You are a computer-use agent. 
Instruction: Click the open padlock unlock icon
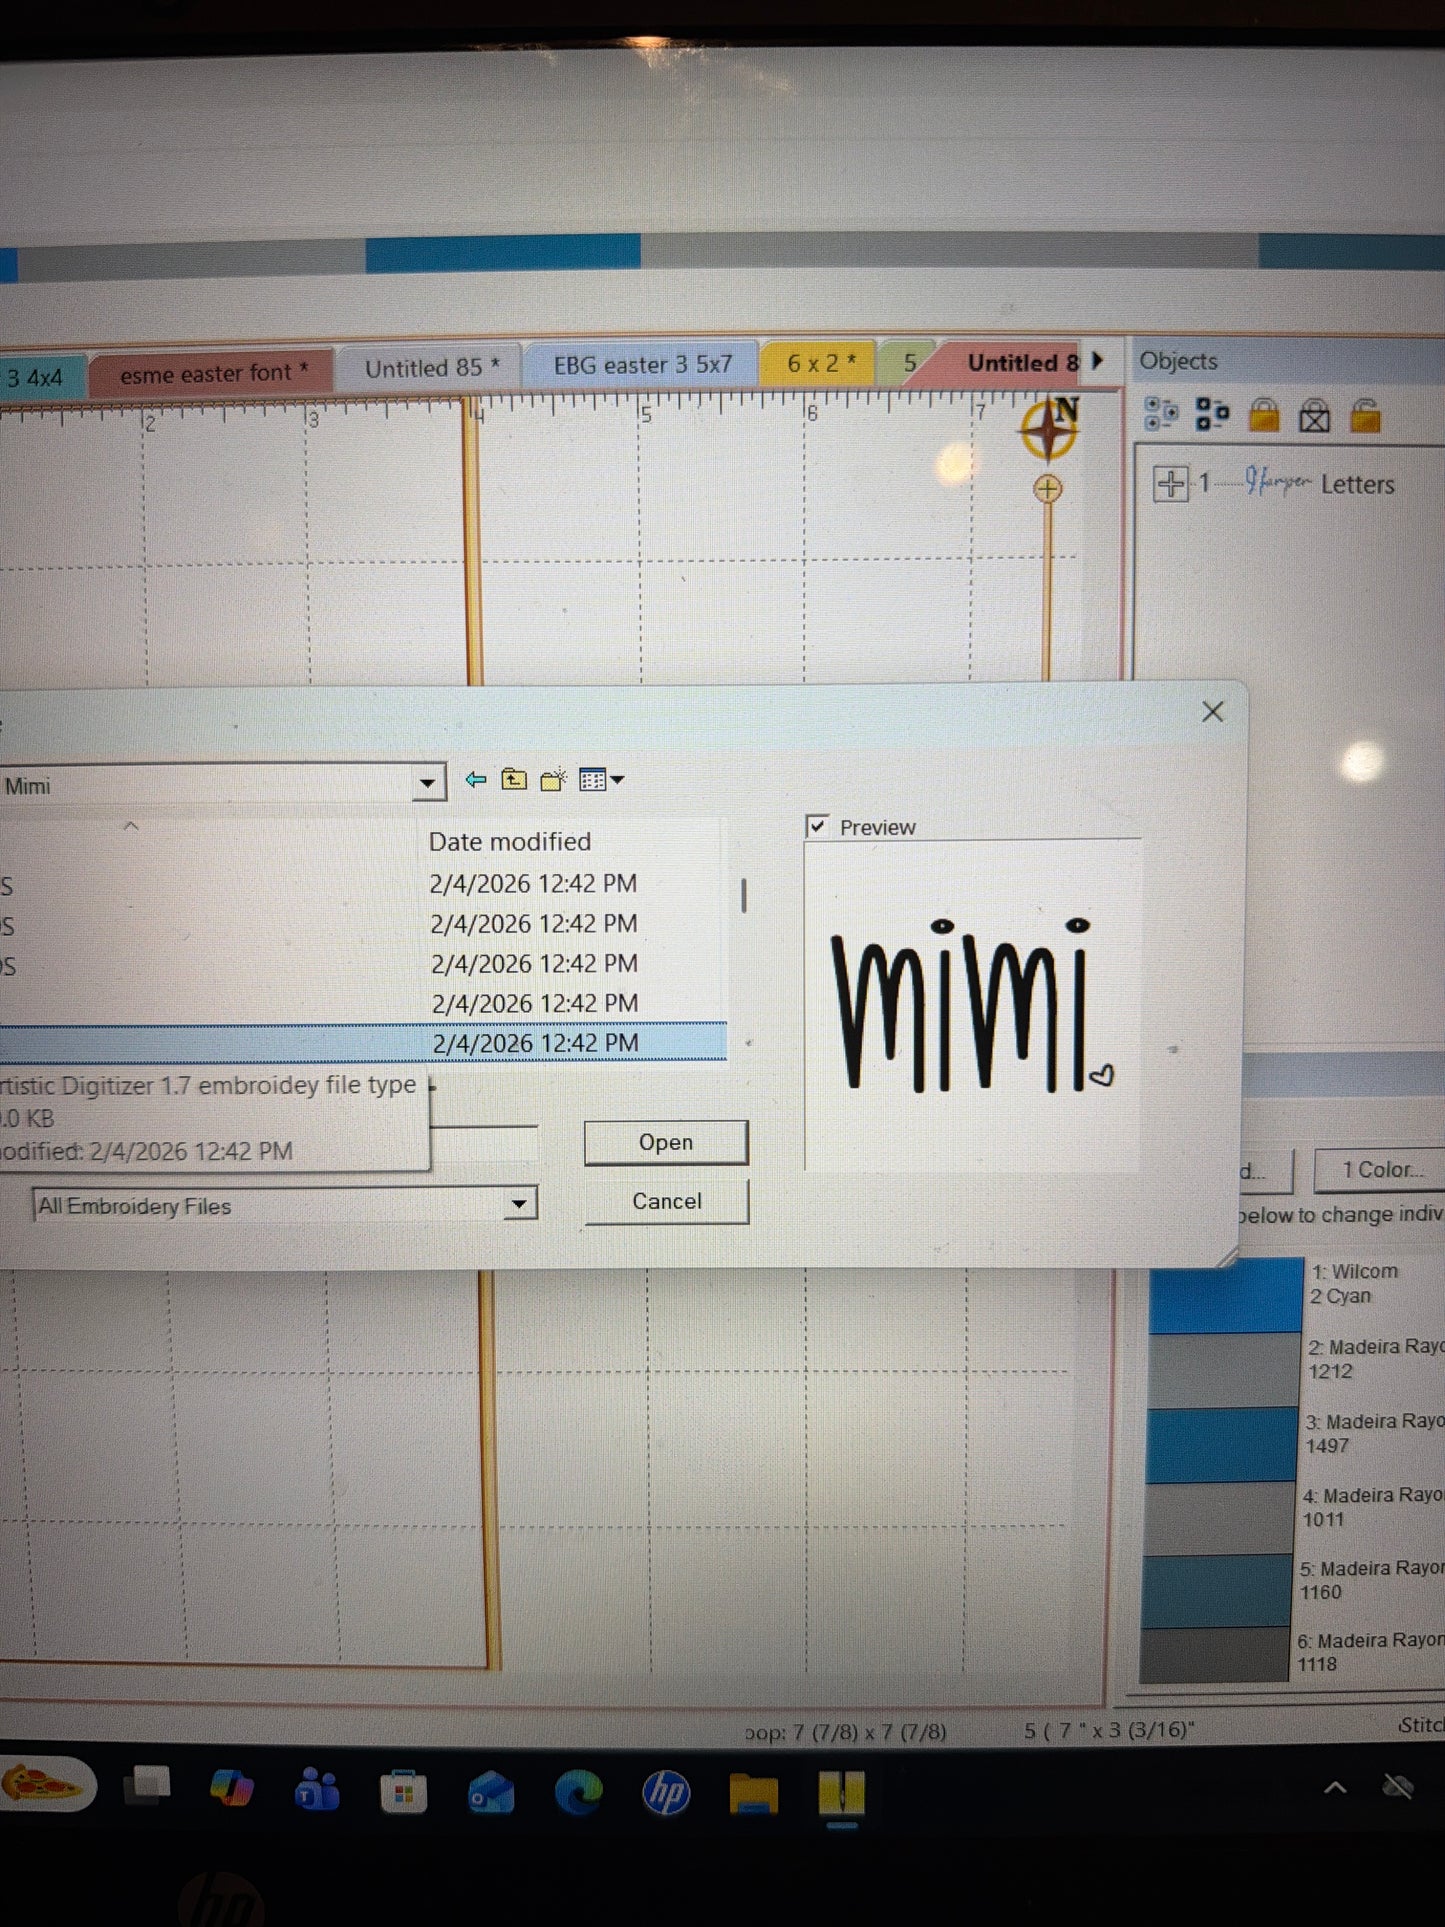(x=1365, y=415)
